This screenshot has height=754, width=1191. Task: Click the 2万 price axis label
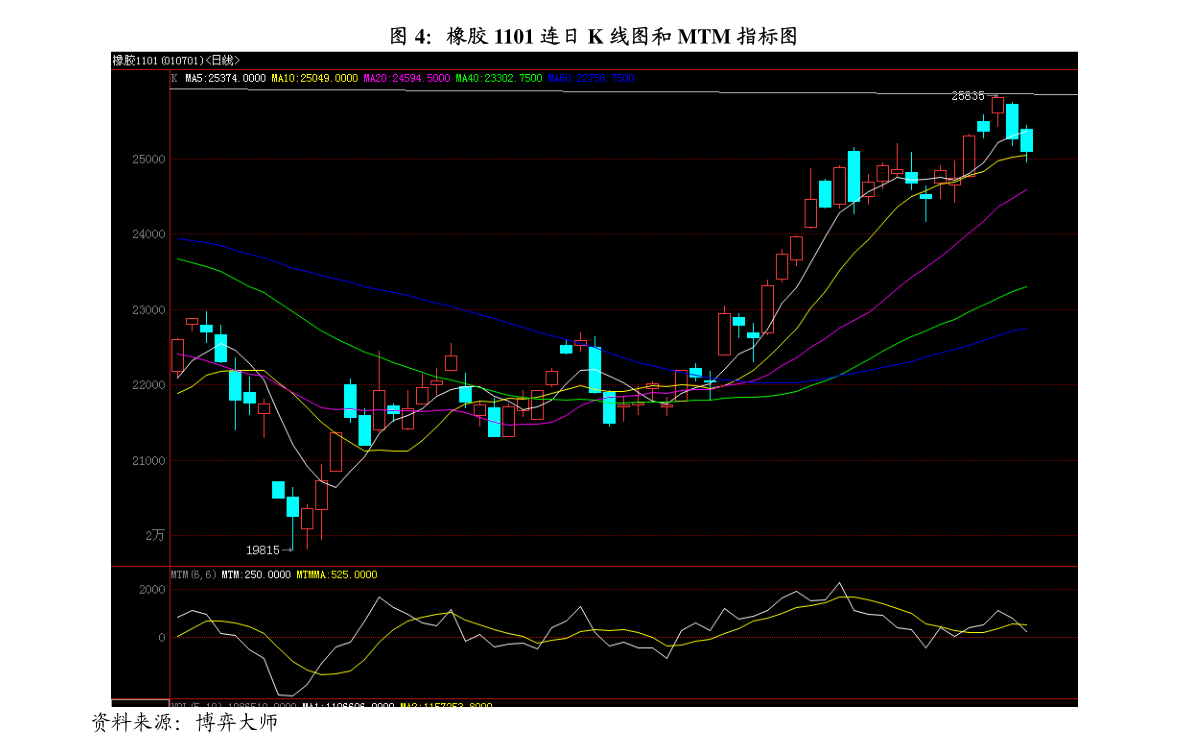coord(155,535)
